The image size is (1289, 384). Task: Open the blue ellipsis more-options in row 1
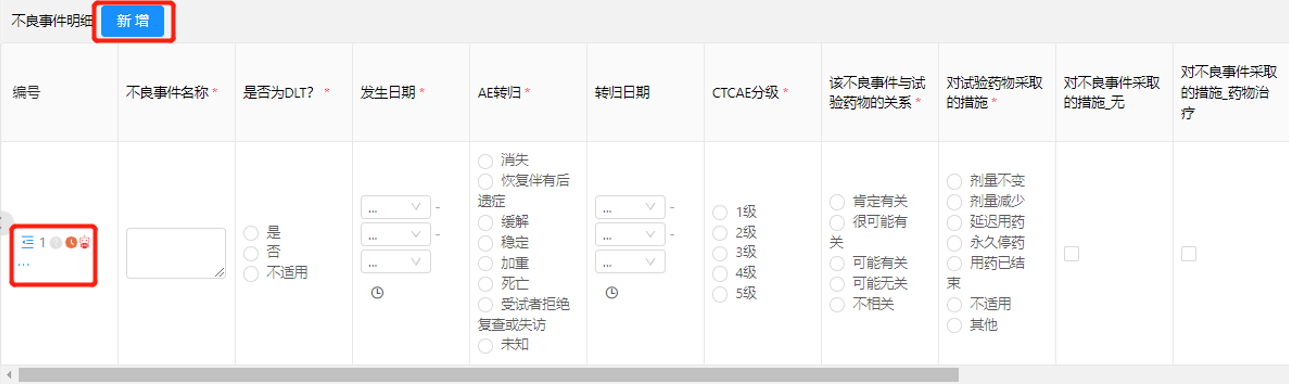click(x=25, y=264)
